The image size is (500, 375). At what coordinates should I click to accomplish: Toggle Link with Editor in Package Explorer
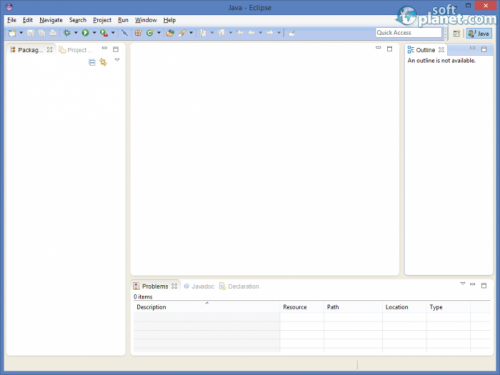tap(103, 62)
